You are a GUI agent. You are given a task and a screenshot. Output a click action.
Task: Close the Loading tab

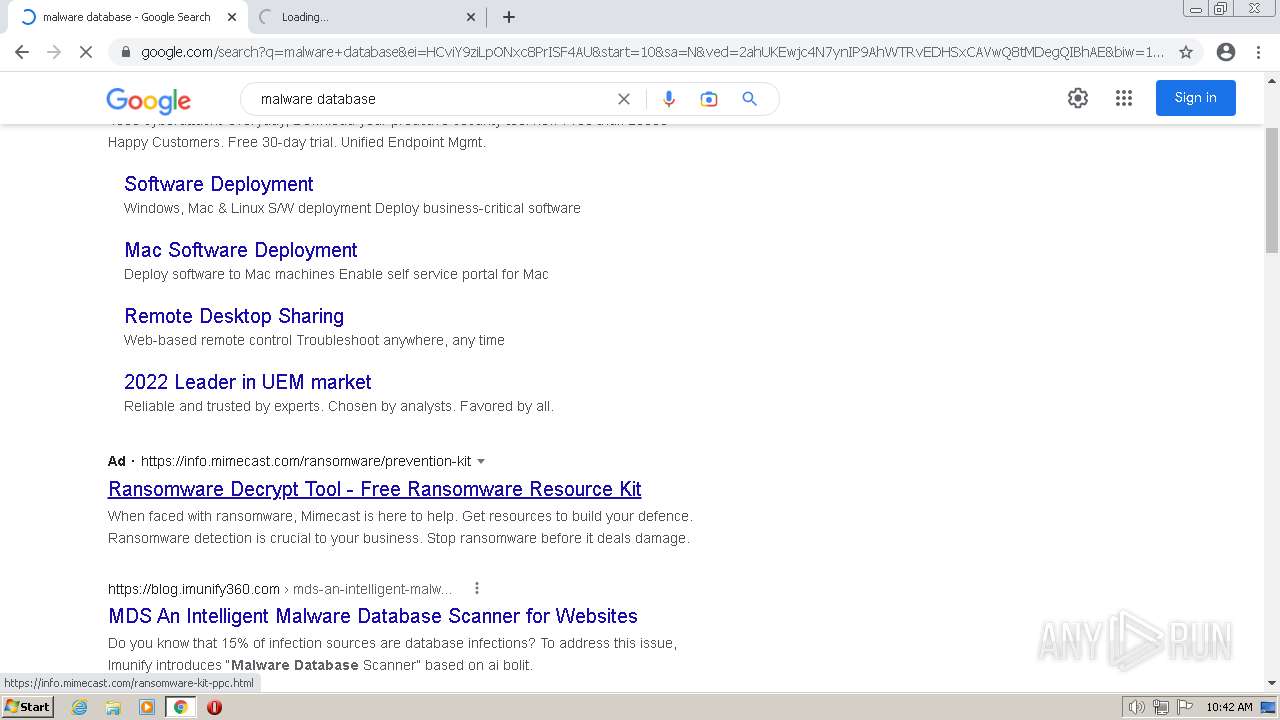point(471,17)
